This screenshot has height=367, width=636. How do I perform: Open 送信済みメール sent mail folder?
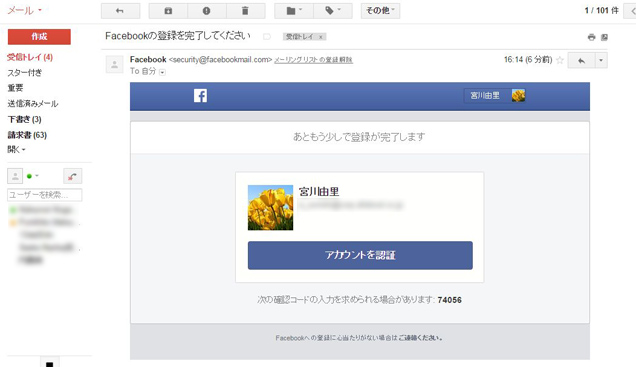32,103
